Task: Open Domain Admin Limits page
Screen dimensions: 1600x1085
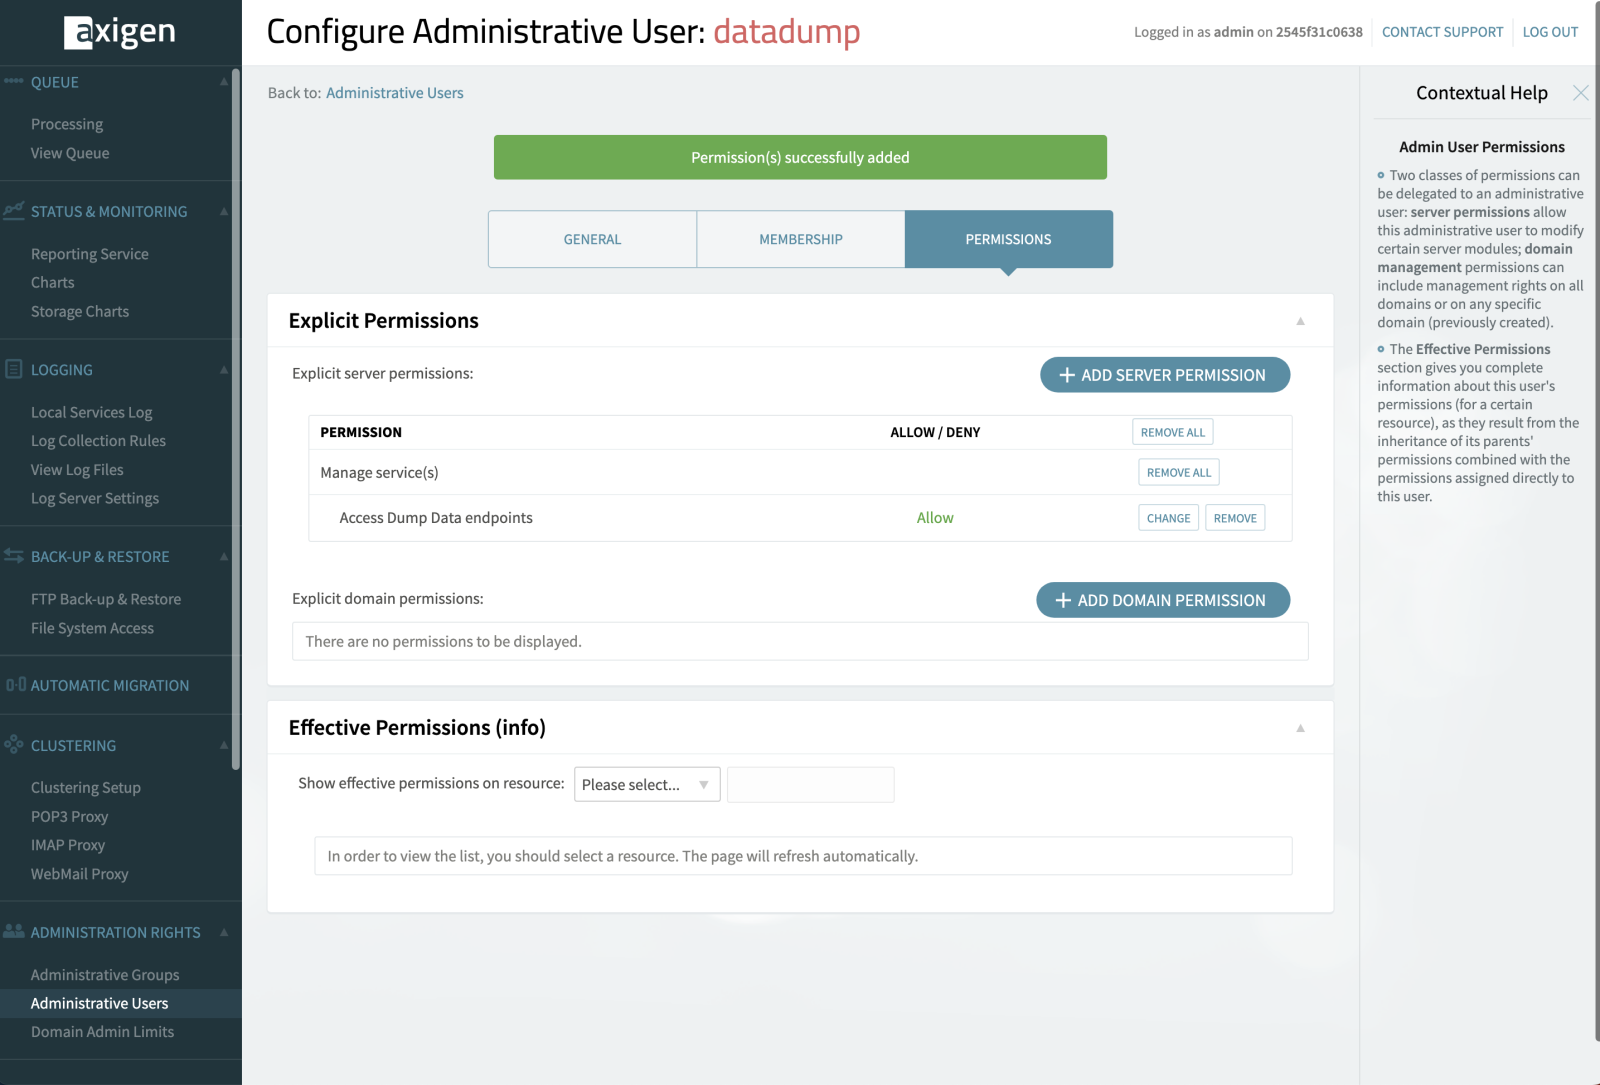Action: coord(102,1032)
